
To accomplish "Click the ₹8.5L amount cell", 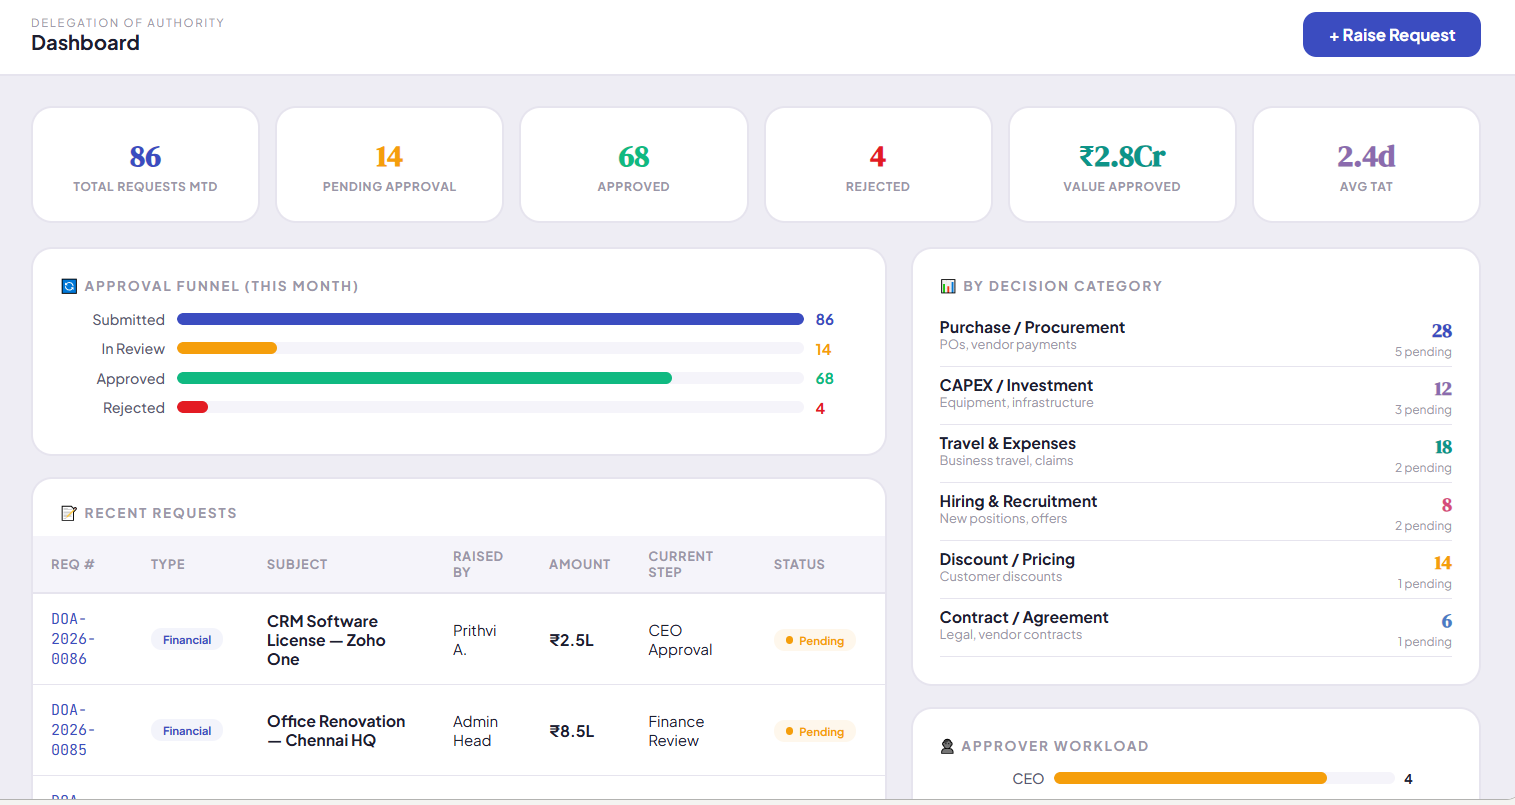I will (x=571, y=731).
